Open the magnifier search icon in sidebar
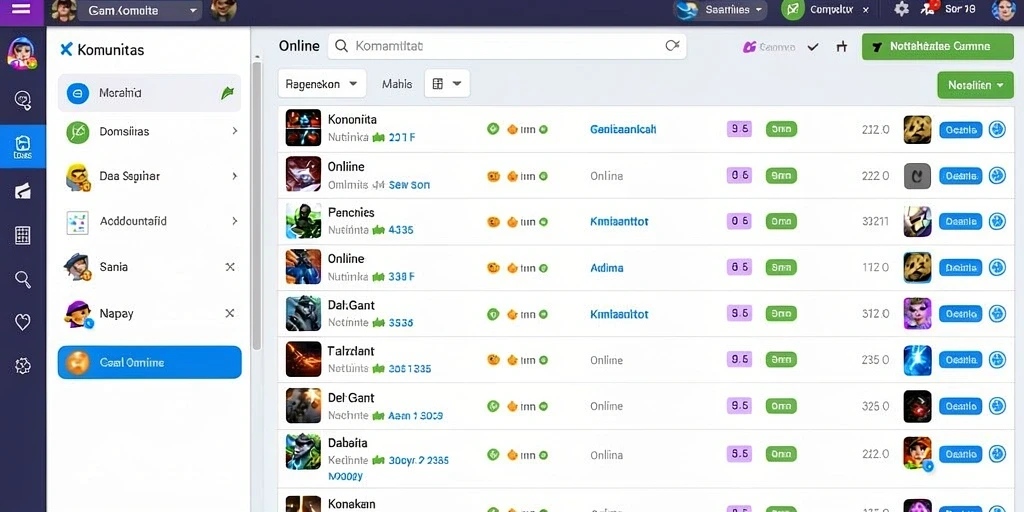Image resolution: width=1024 pixels, height=512 pixels. [23, 279]
